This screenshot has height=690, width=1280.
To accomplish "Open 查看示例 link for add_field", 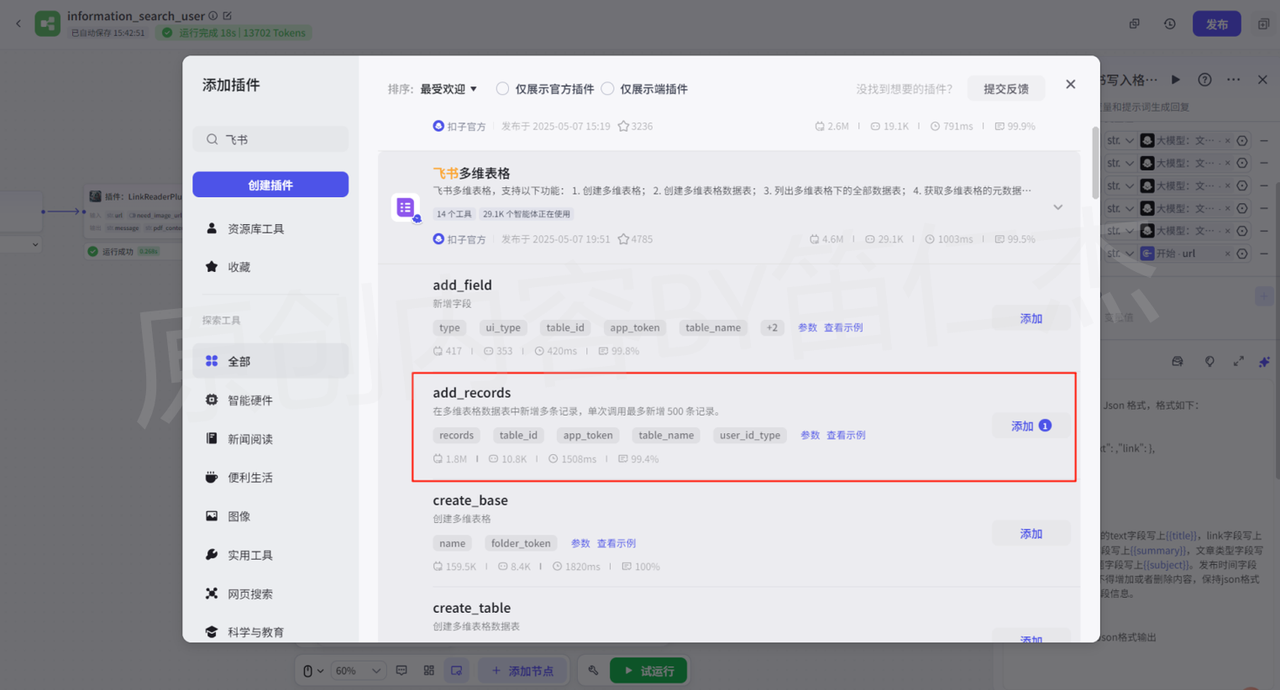I will pyautogui.click(x=843, y=328).
